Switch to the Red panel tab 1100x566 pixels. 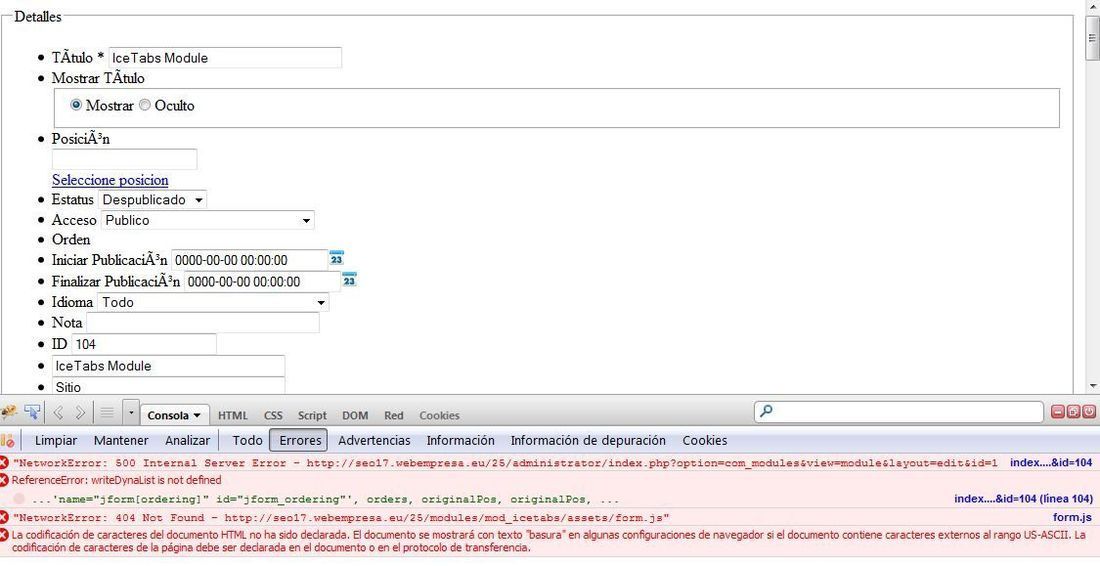click(394, 415)
